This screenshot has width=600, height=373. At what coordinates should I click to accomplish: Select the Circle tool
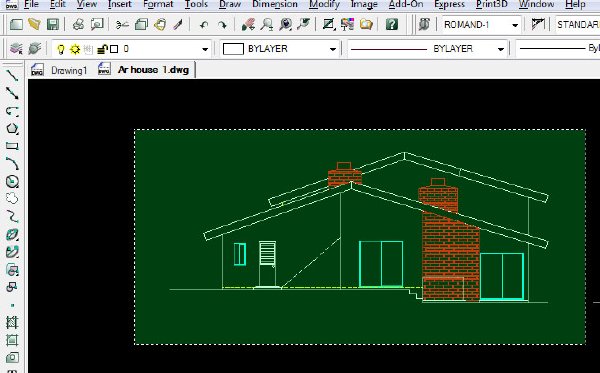pos(12,181)
